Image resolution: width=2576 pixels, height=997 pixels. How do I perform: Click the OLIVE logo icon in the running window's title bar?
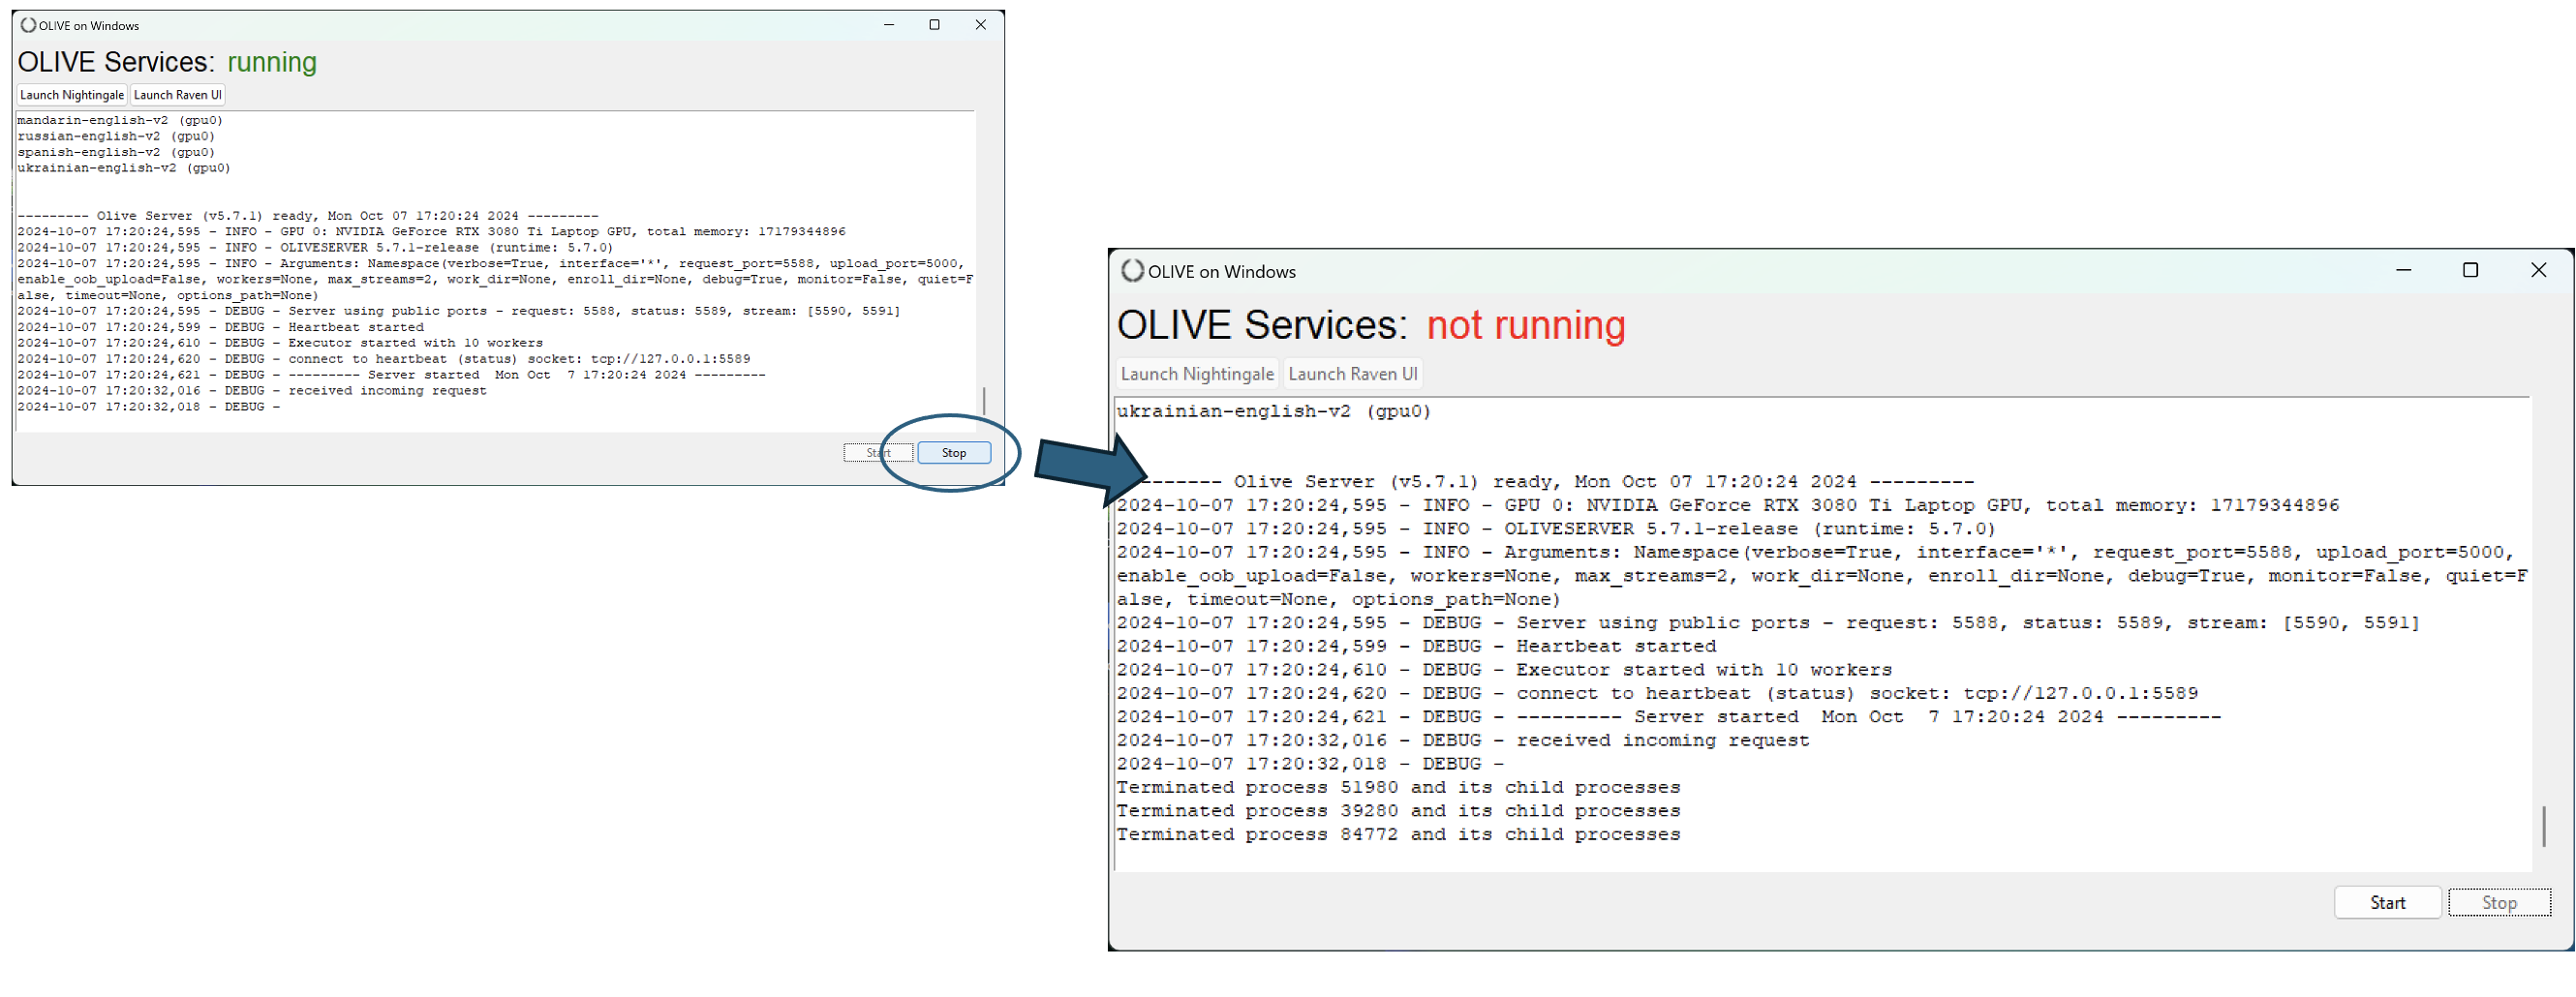click(28, 25)
